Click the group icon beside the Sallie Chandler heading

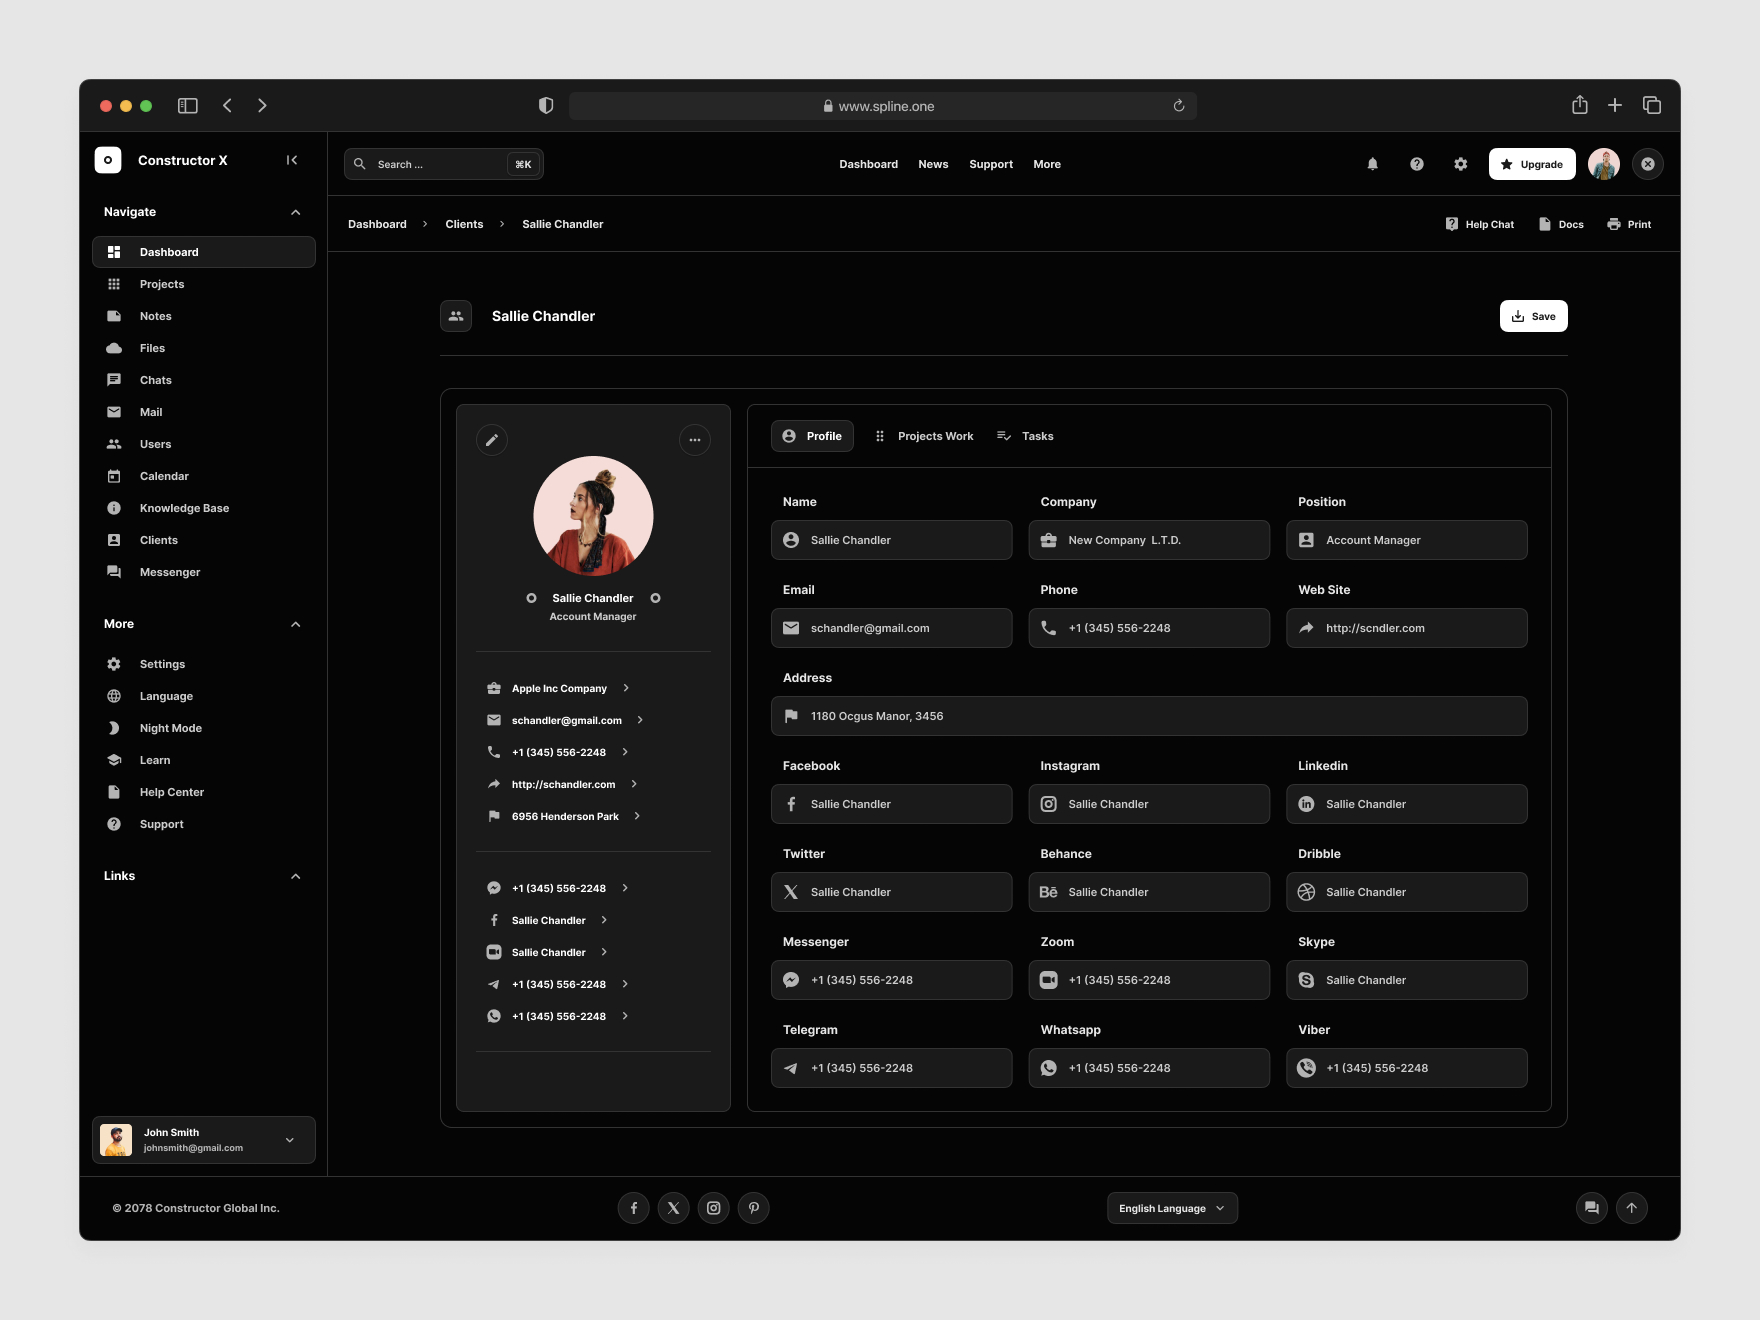(x=456, y=316)
